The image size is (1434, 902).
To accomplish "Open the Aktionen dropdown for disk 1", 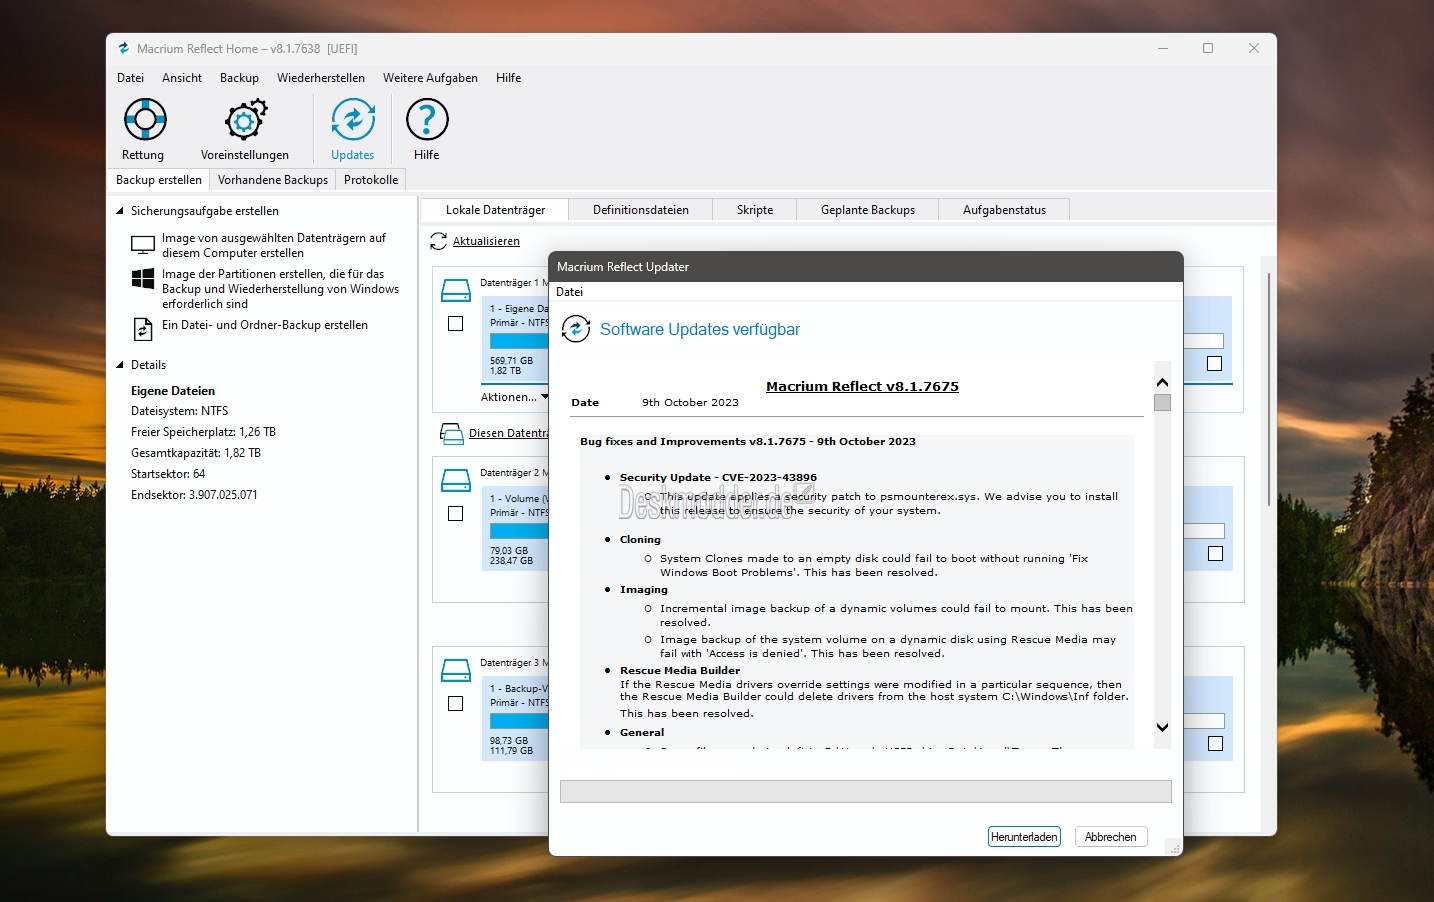I will tap(514, 397).
